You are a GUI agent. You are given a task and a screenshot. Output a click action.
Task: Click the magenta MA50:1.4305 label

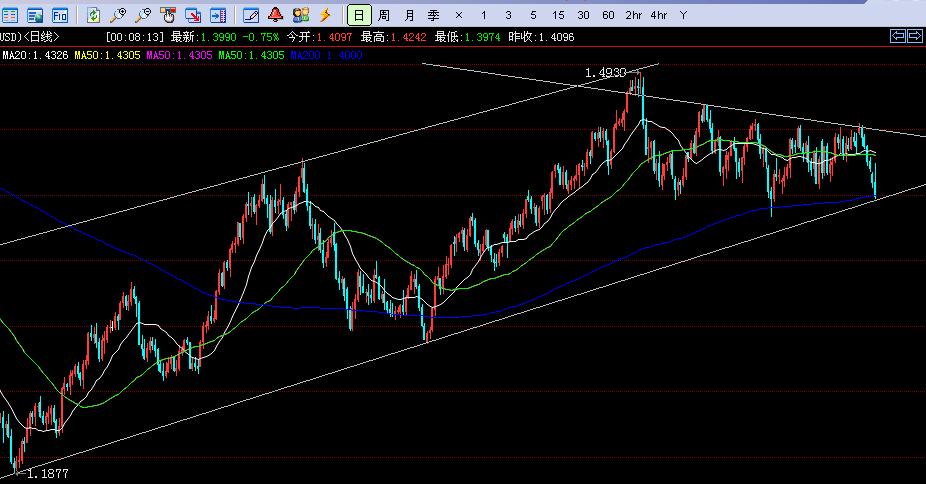pos(180,55)
